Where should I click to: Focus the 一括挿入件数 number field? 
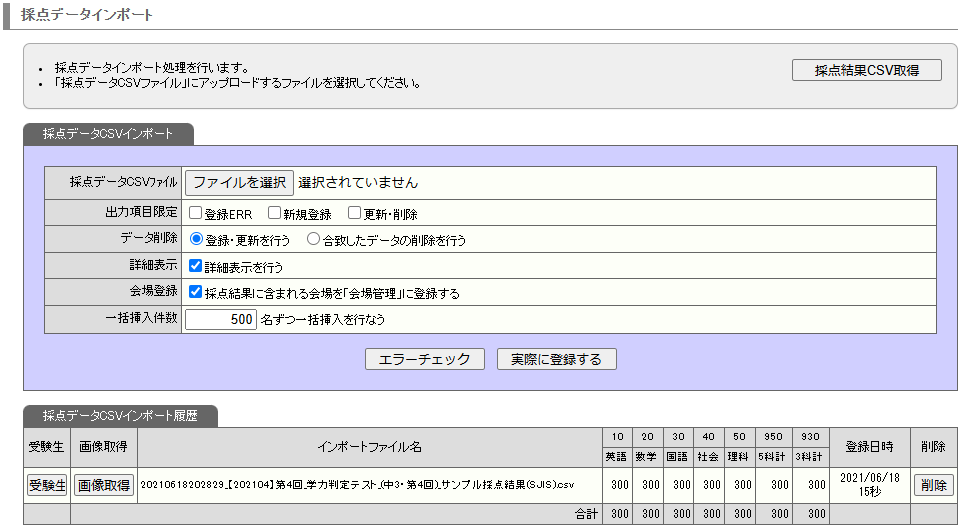click(x=221, y=320)
